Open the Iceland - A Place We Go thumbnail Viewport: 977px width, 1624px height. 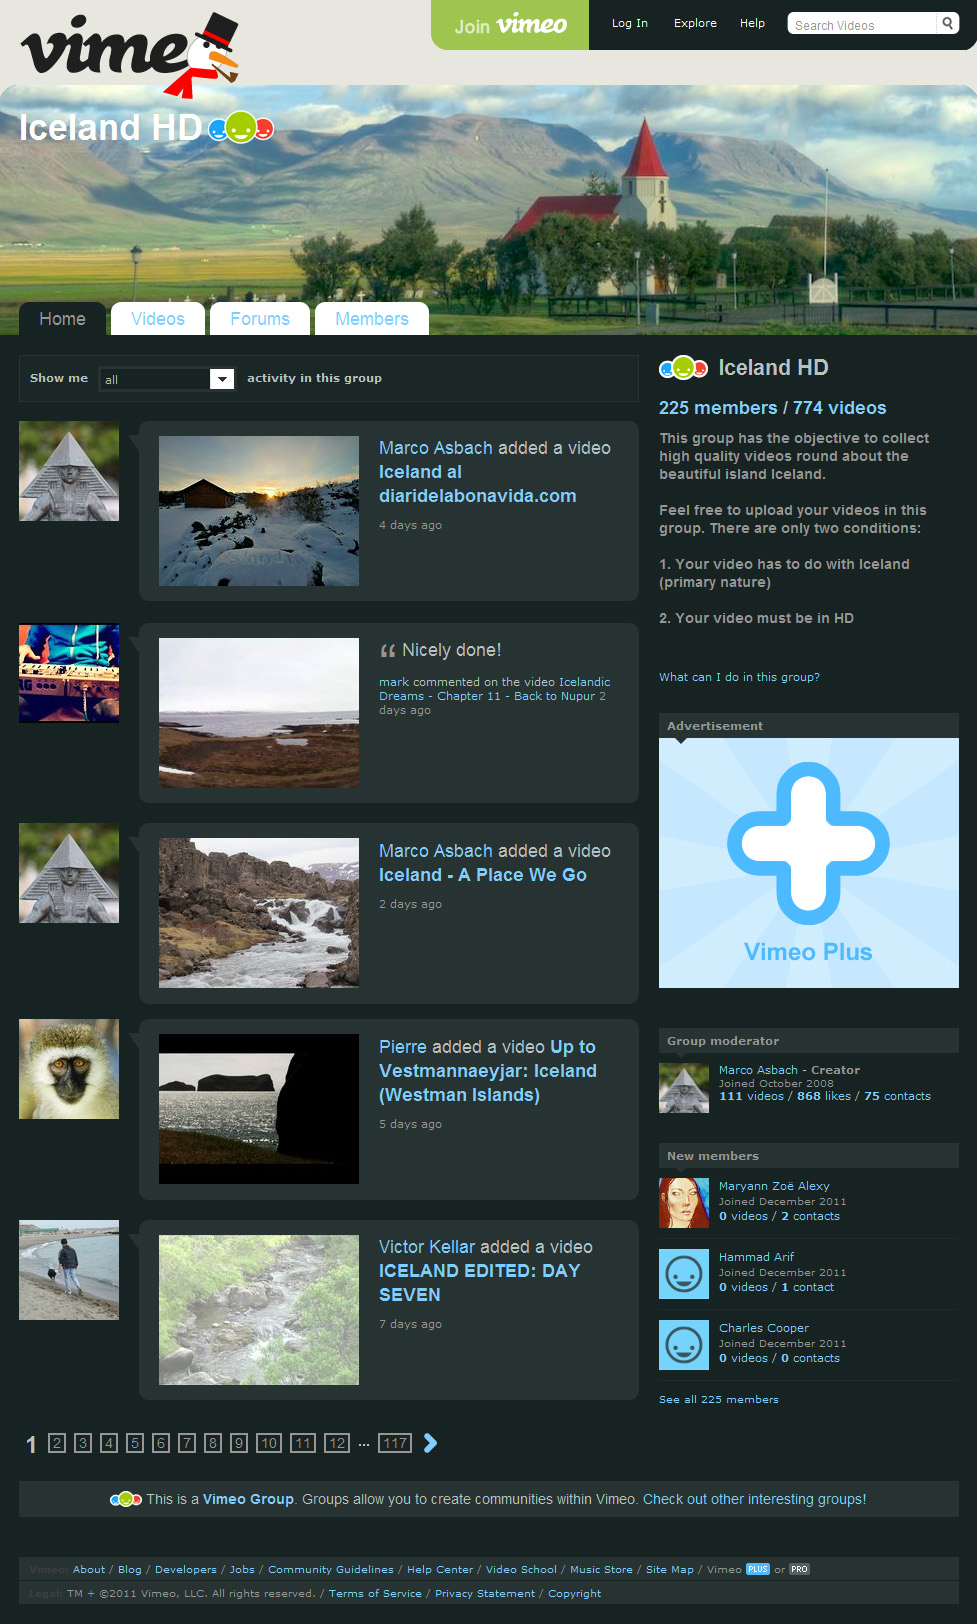(x=259, y=913)
